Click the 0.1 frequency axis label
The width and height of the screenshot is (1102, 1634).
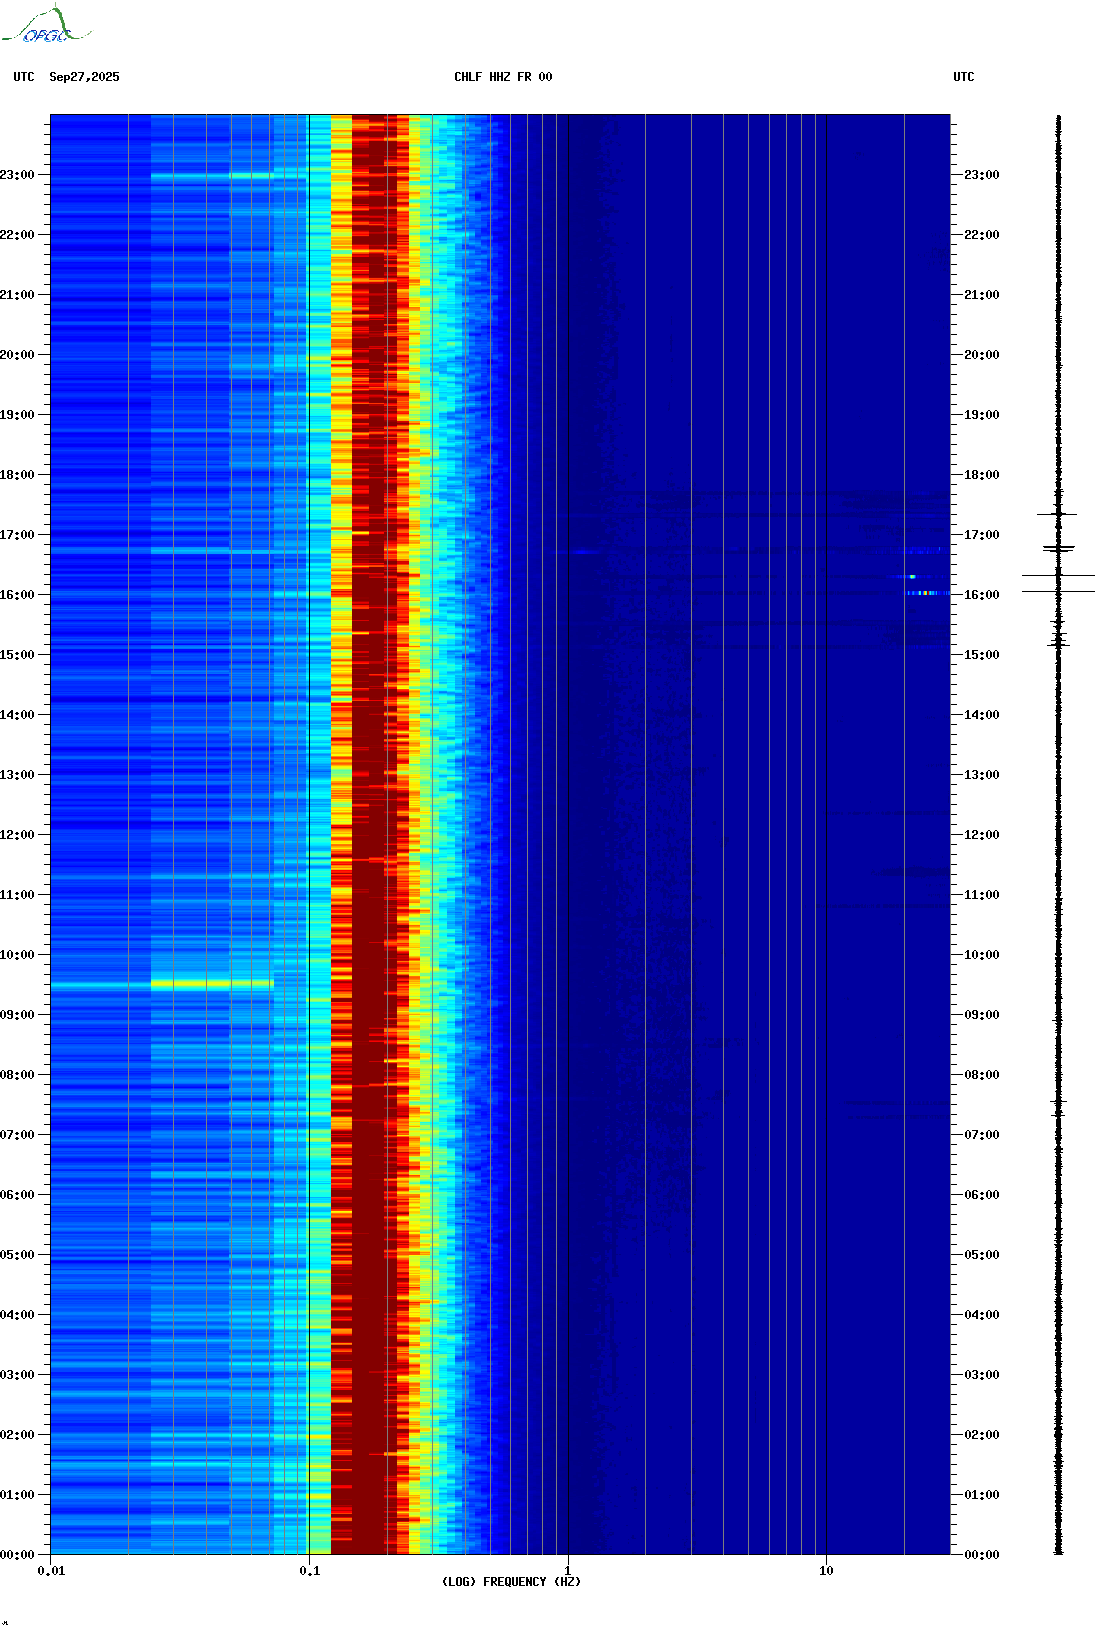click(x=309, y=1571)
